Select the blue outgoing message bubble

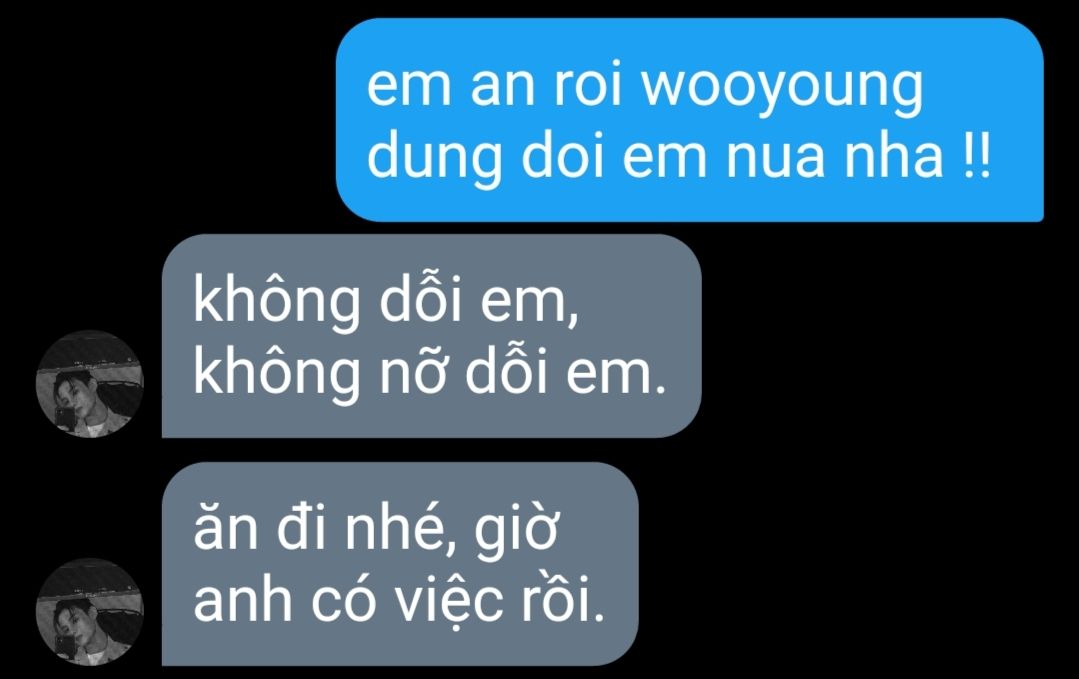pos(690,120)
